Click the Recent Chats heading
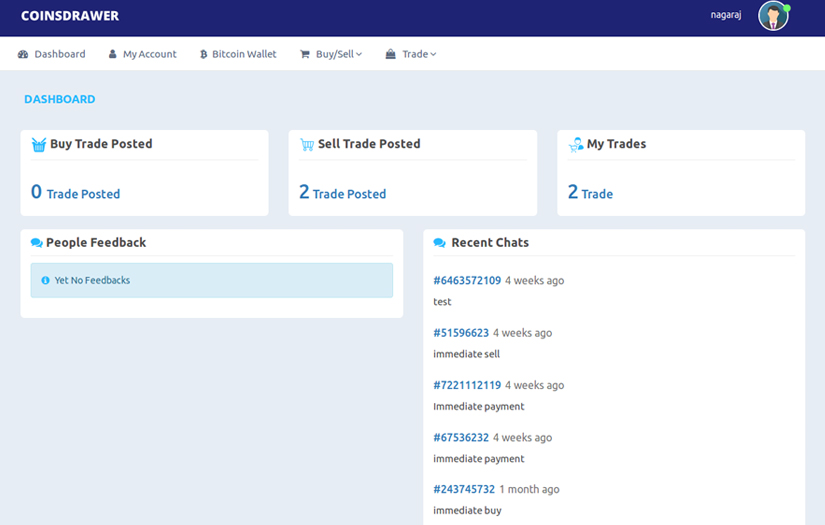Viewport: 825px width, 525px height. pyautogui.click(x=490, y=243)
